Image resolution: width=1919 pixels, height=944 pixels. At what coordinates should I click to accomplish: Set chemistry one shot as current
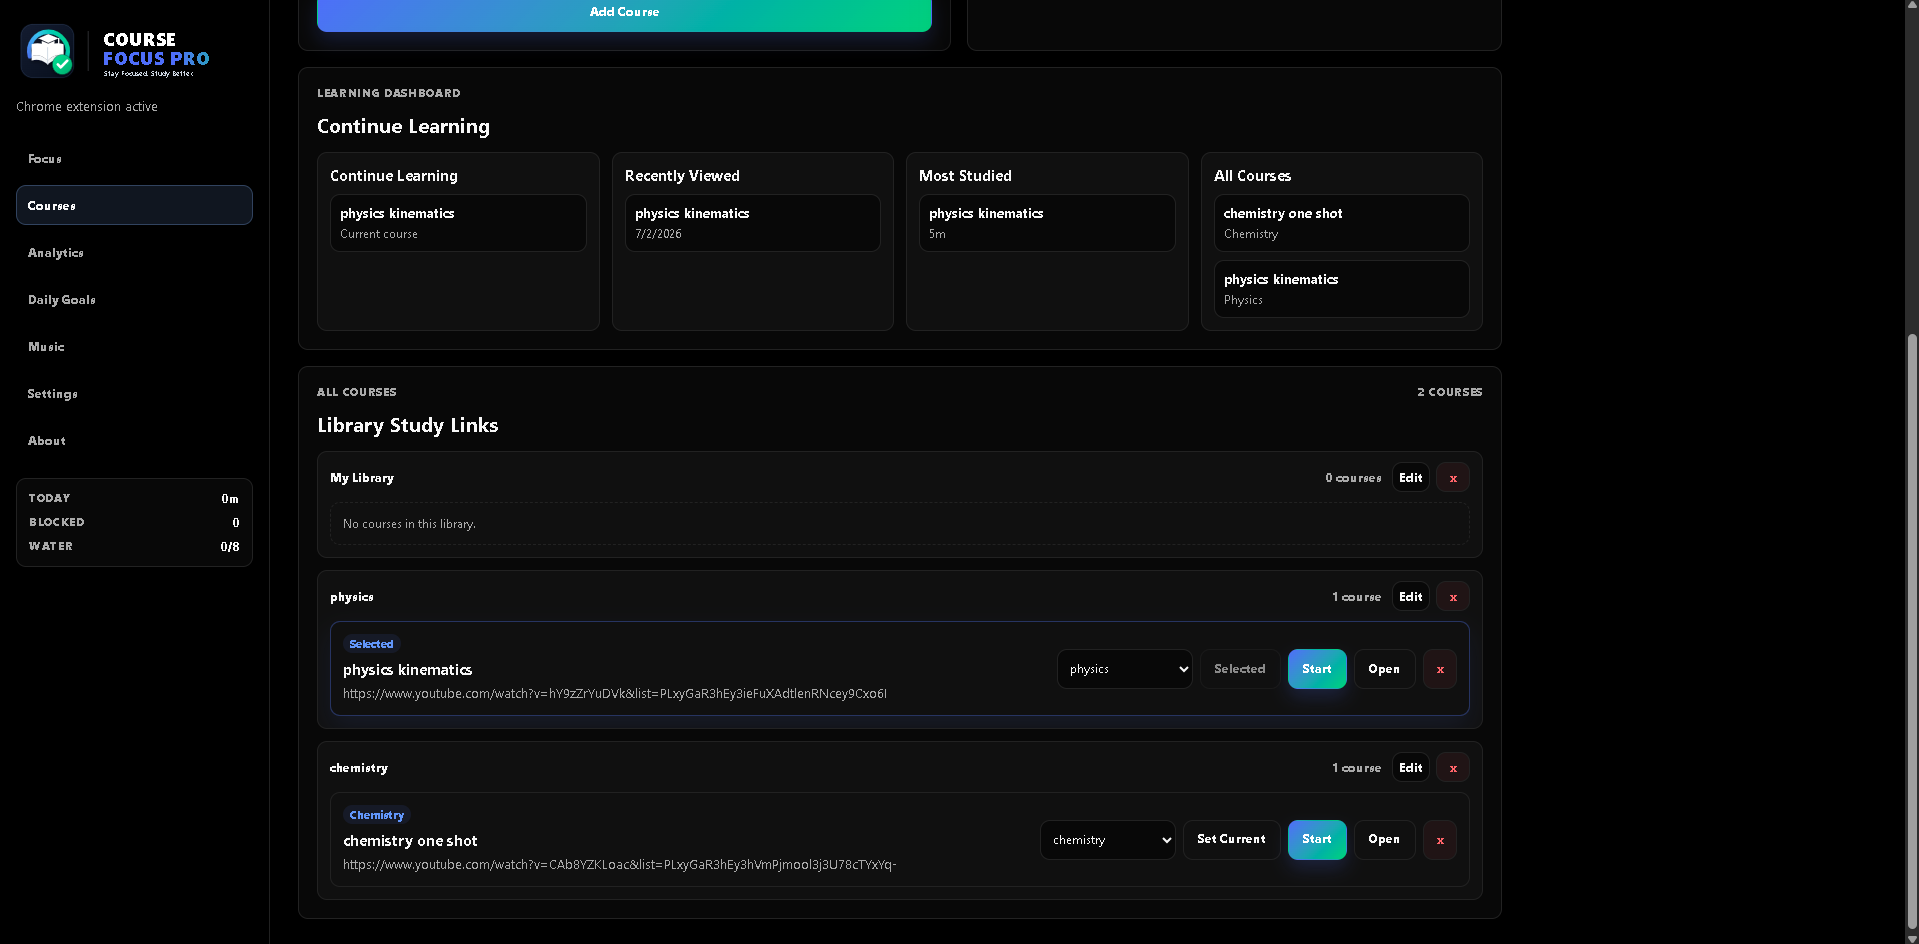click(1232, 840)
